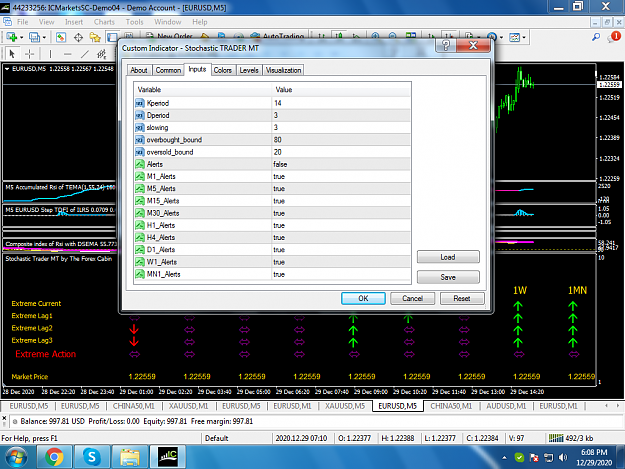
Task: Open the Window menu
Action: (167, 22)
